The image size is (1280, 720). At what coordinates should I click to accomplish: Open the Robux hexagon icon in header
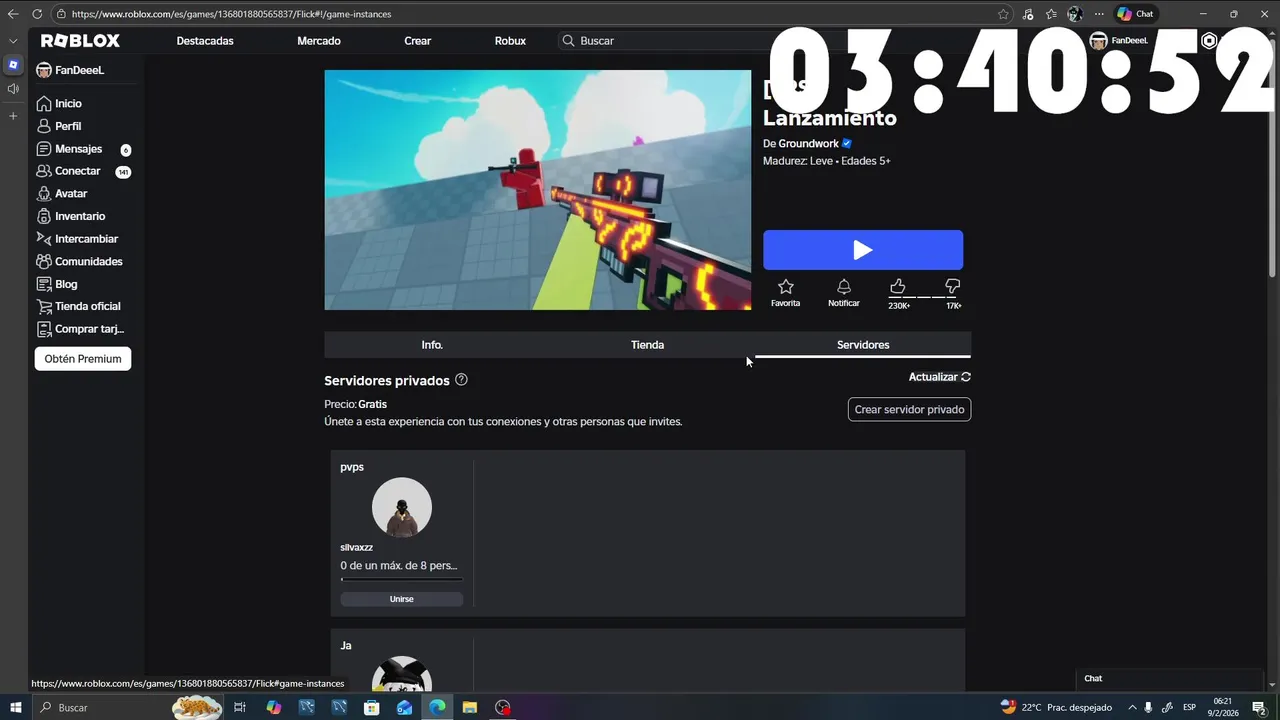point(1209,41)
